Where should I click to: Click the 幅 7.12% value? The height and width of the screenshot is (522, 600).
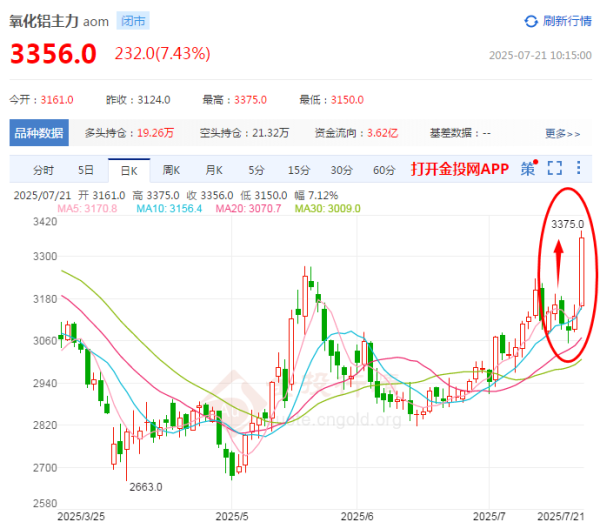point(316,196)
